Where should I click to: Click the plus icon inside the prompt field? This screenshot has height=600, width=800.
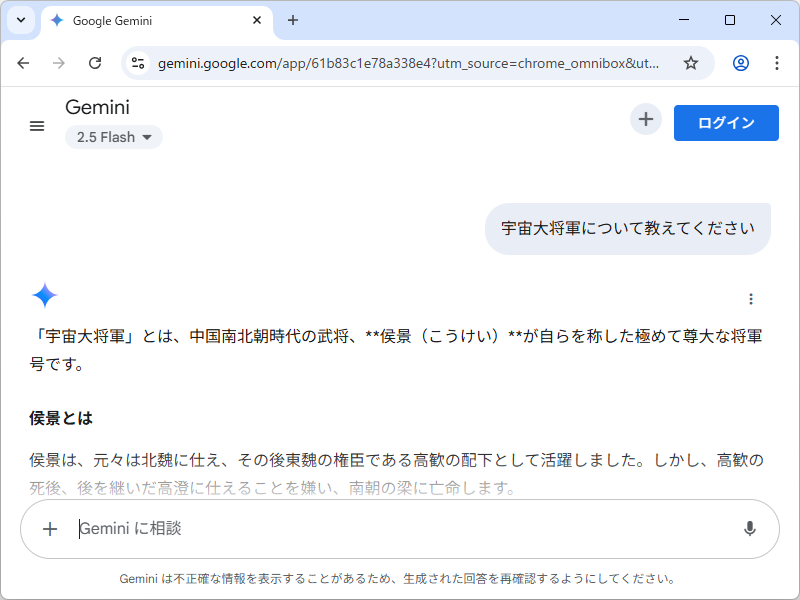pos(49,529)
